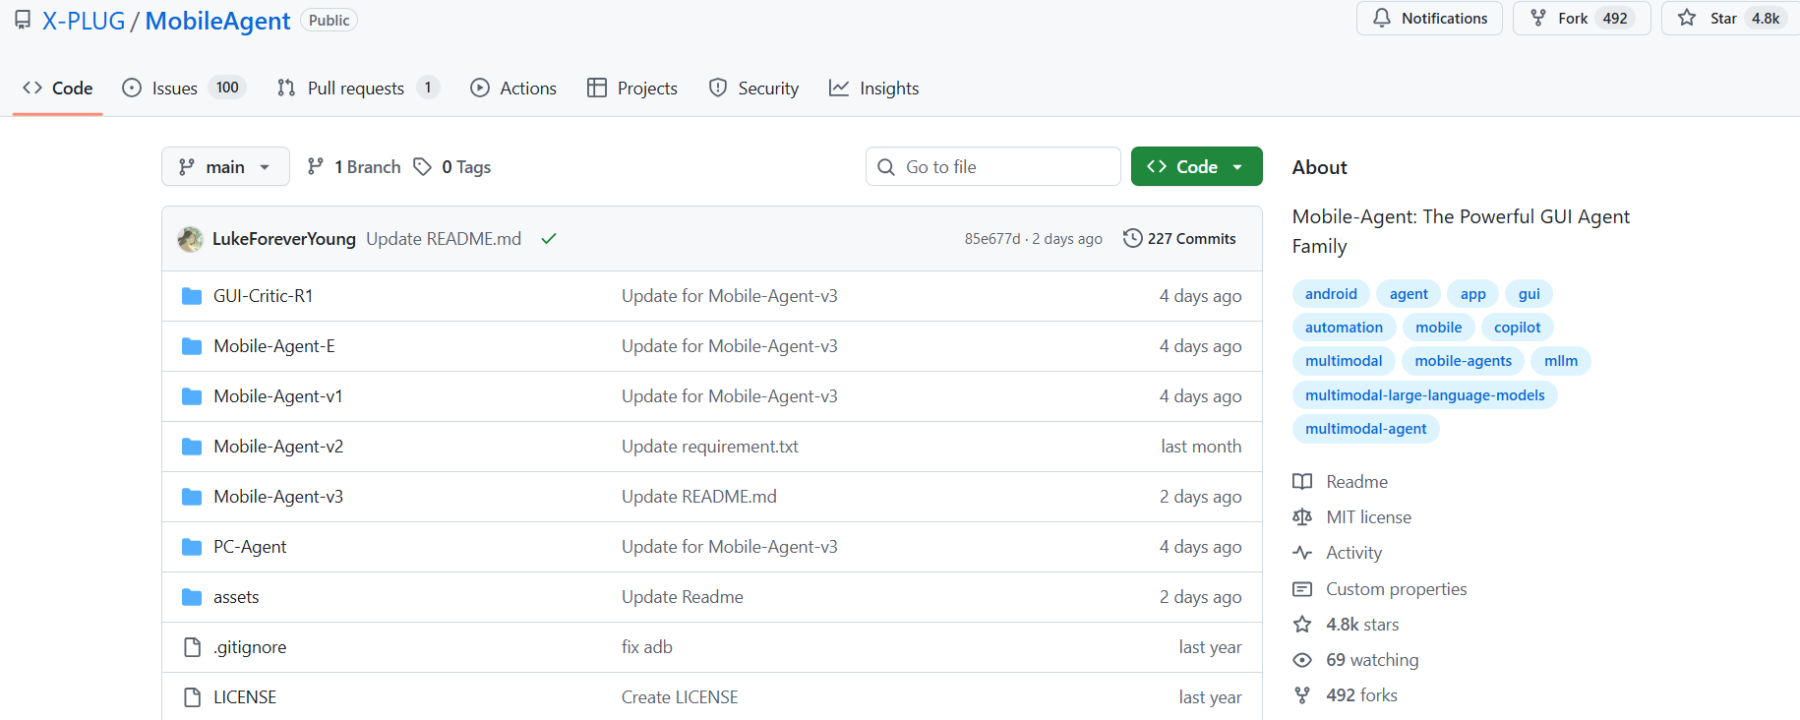Image resolution: width=1800 pixels, height=720 pixels.
Task: Click the tag icon for 0 Tags
Action: point(423,167)
